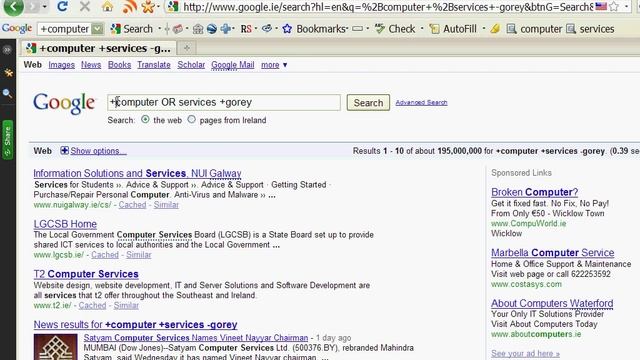Open the About Computers Waterford ad
Image resolution: width=640 pixels, height=360 pixels.
click(x=552, y=303)
